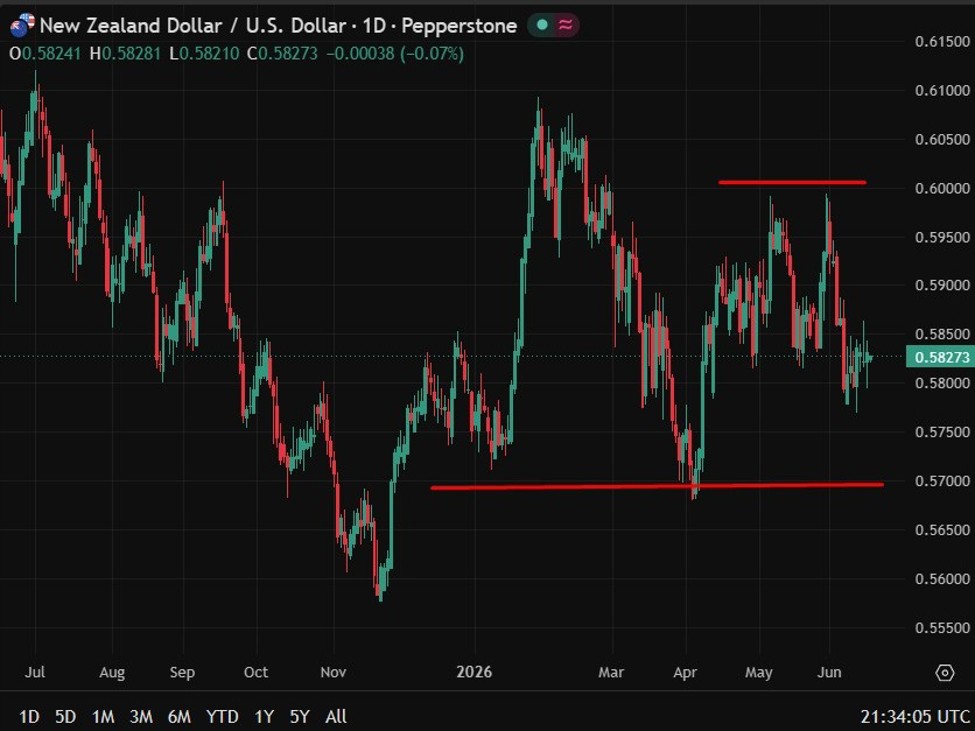Viewport: 975px width, 731px height.
Task: Click the open value O0.58241
Action: click(45, 54)
